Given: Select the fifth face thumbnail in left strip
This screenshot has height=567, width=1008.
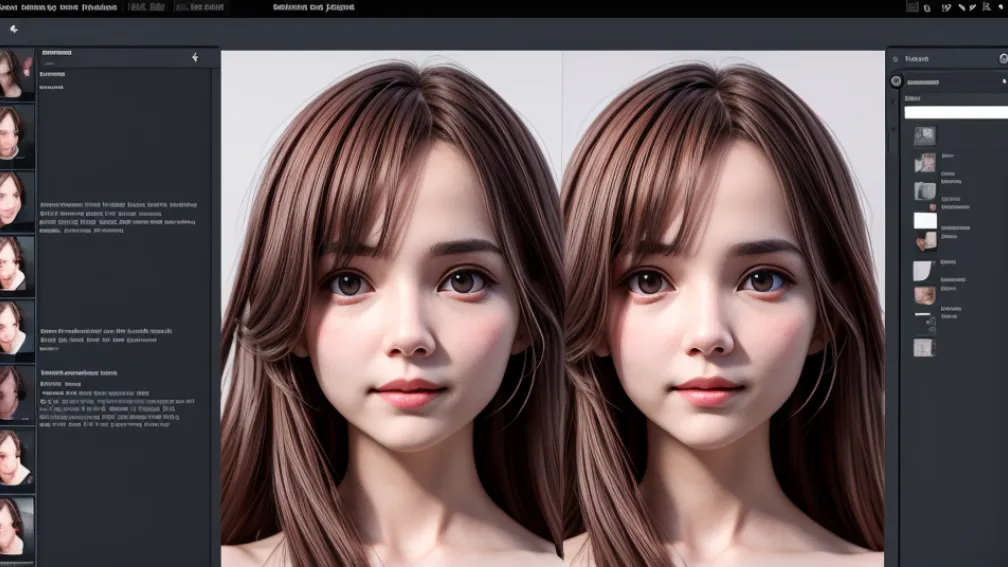Looking at the screenshot, I should [17, 327].
